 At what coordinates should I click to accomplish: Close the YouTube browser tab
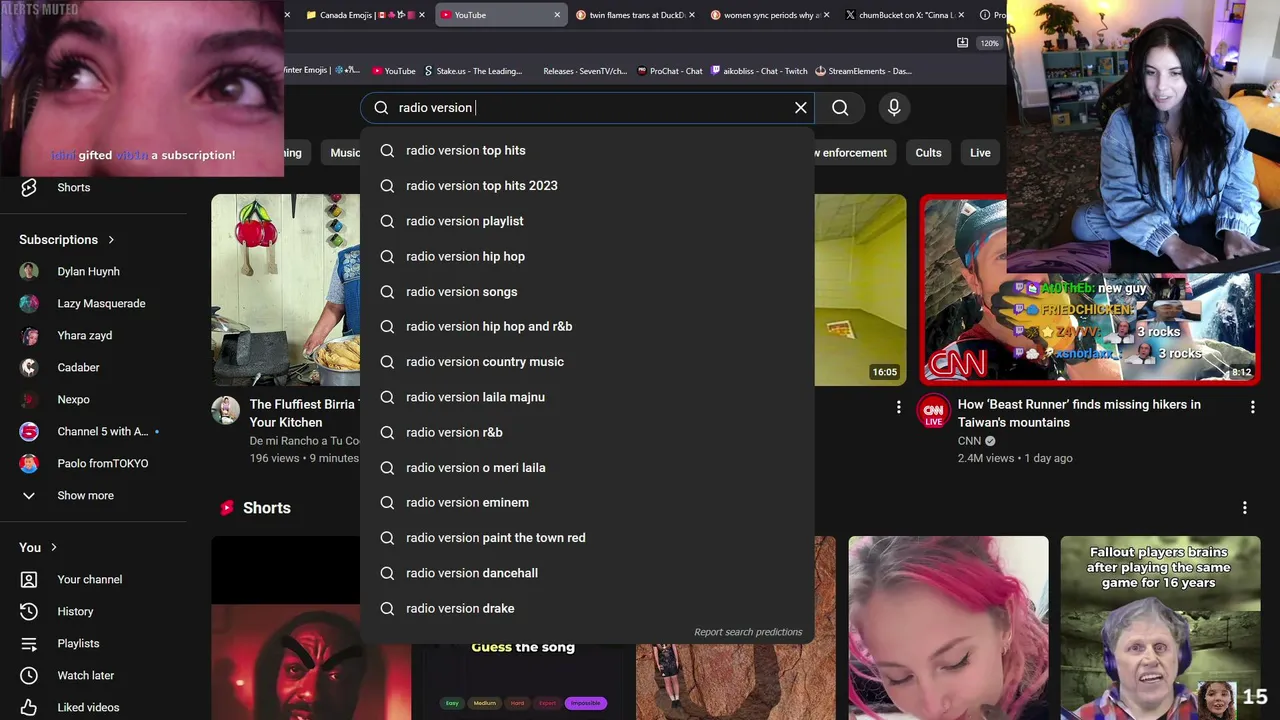point(557,15)
